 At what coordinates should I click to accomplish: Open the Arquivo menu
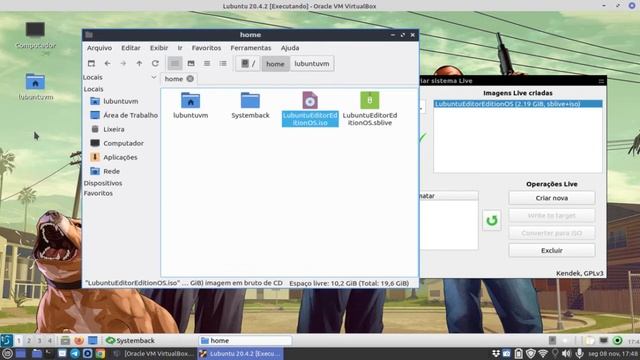pos(99,48)
